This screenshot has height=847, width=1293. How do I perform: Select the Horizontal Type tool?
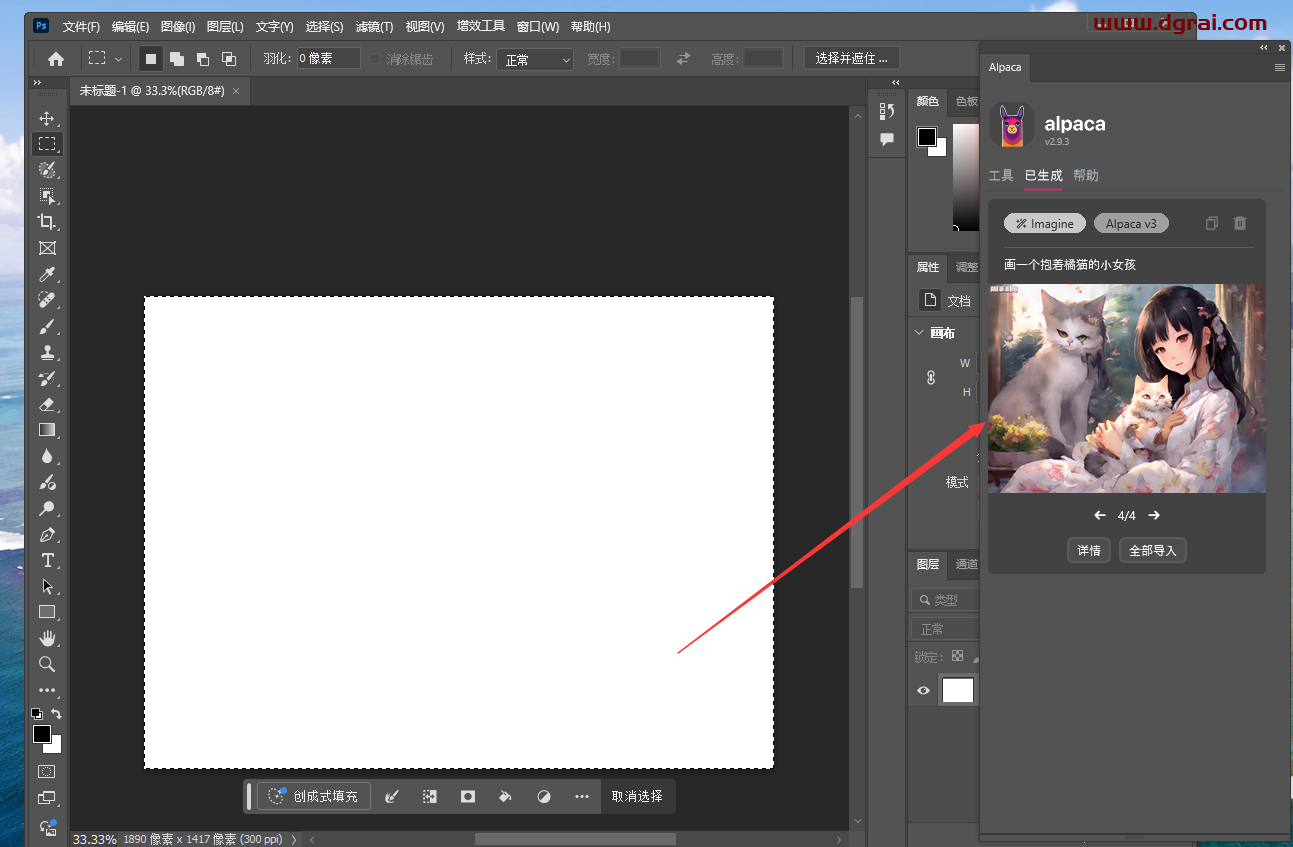pyautogui.click(x=47, y=560)
